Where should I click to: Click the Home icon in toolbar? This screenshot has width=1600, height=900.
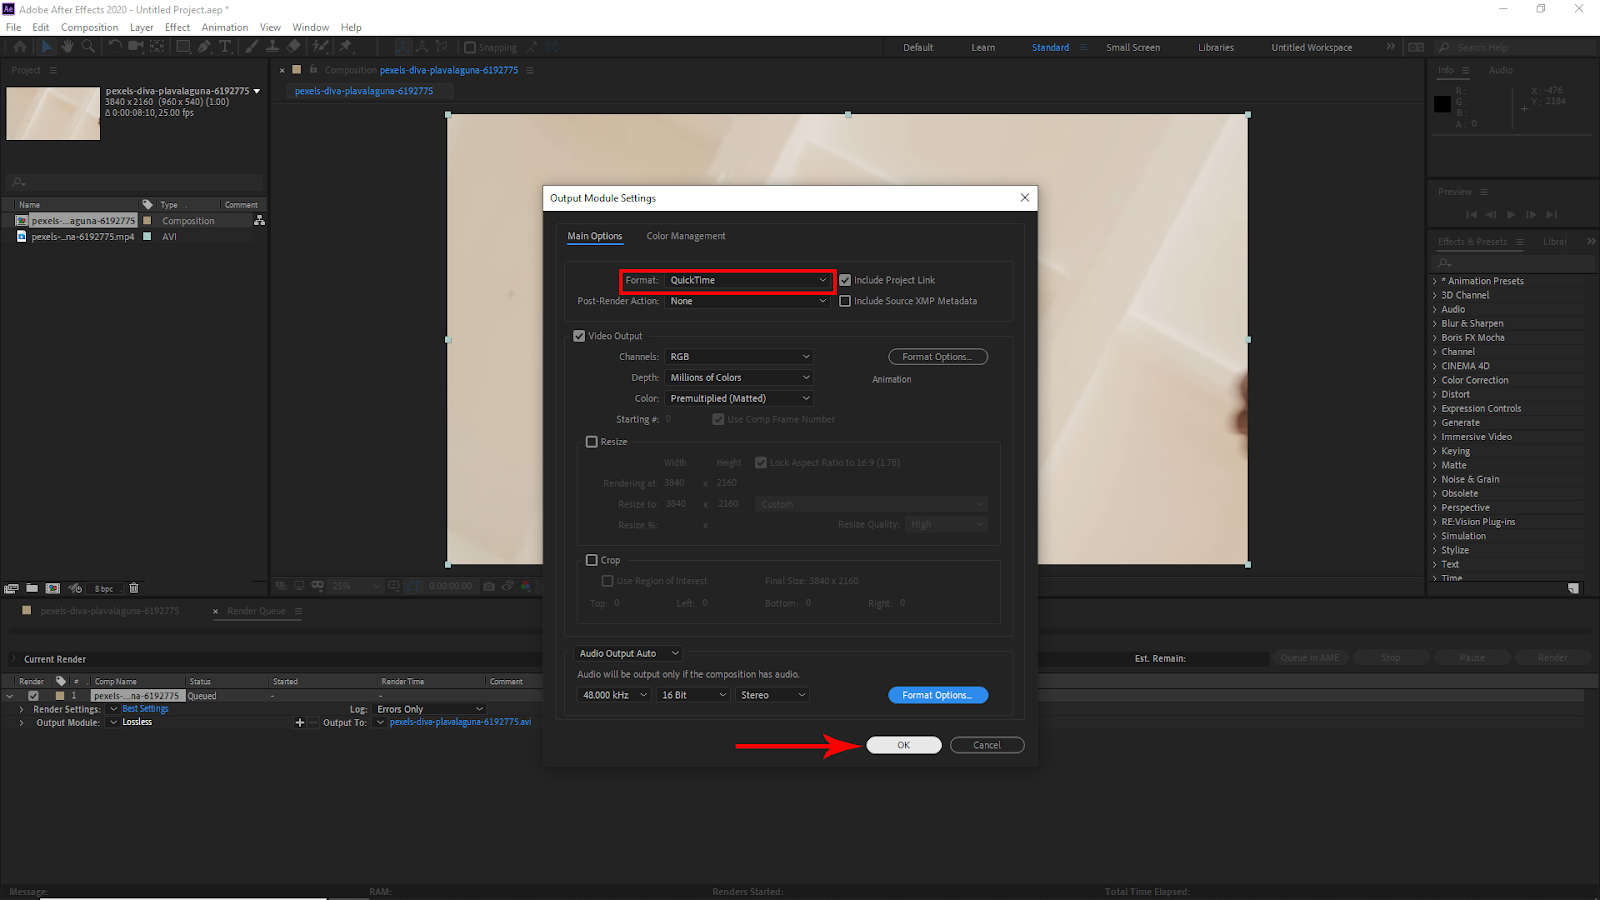tap(19, 47)
